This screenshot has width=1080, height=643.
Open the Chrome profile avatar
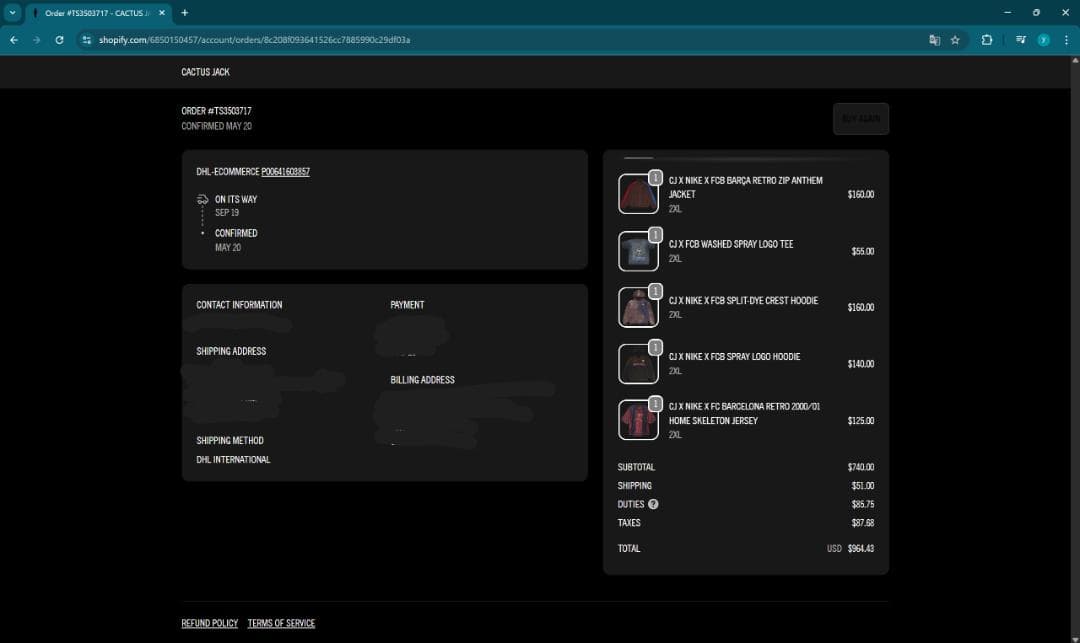pyautogui.click(x=1043, y=40)
